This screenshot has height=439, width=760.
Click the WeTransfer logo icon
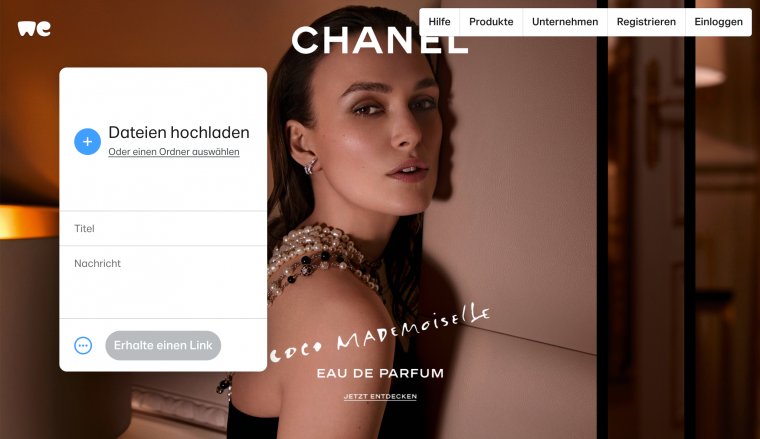34,29
